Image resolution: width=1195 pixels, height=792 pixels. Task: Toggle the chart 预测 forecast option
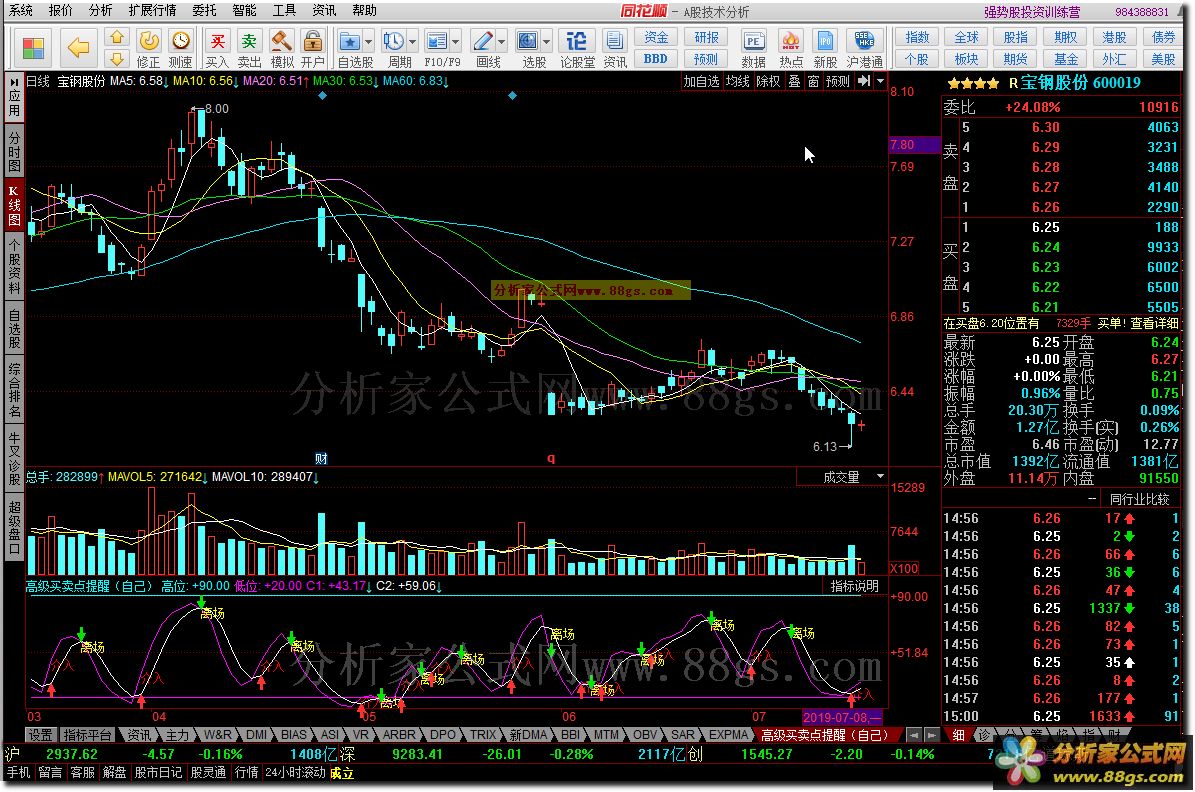[838, 81]
